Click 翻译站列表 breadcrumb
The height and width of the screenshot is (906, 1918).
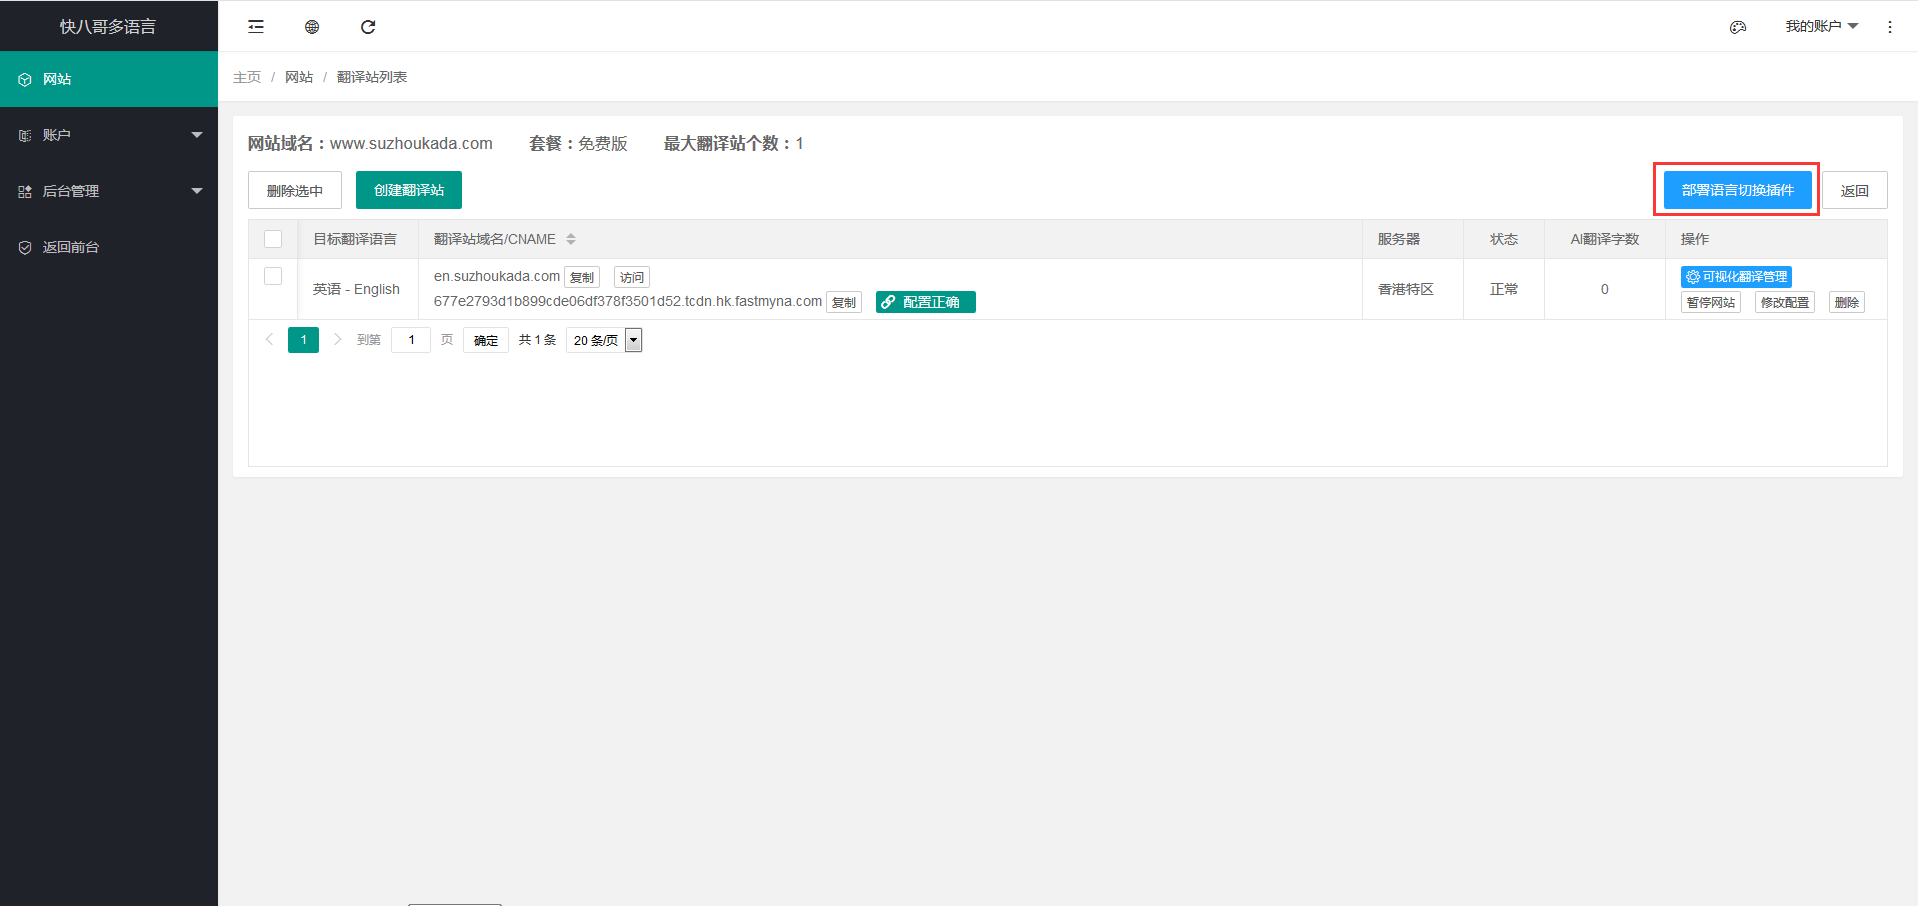pos(372,77)
